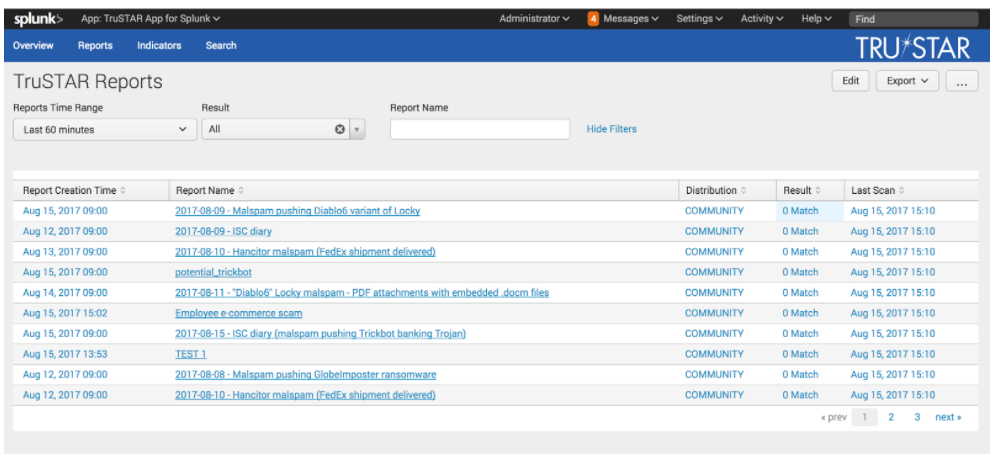Sort by Report Name column icon
This screenshot has width=996, height=454.
pyautogui.click(x=241, y=191)
